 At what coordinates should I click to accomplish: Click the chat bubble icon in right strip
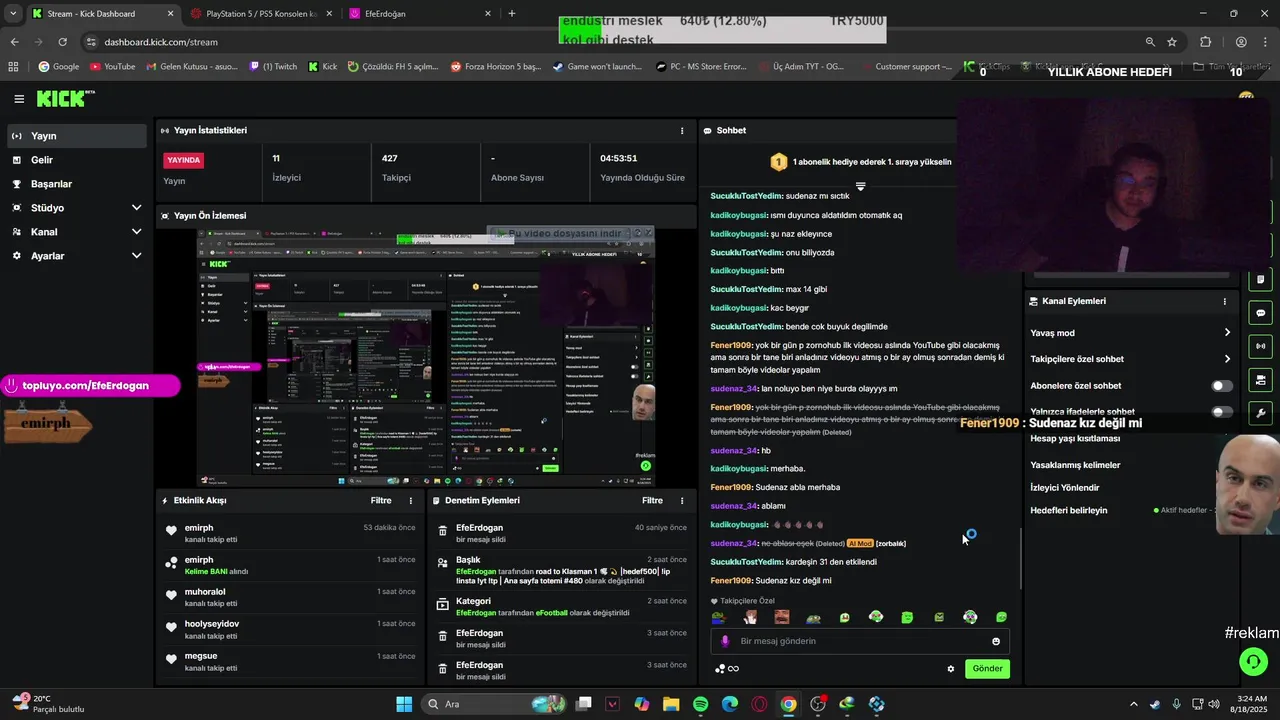[x=1260, y=313]
